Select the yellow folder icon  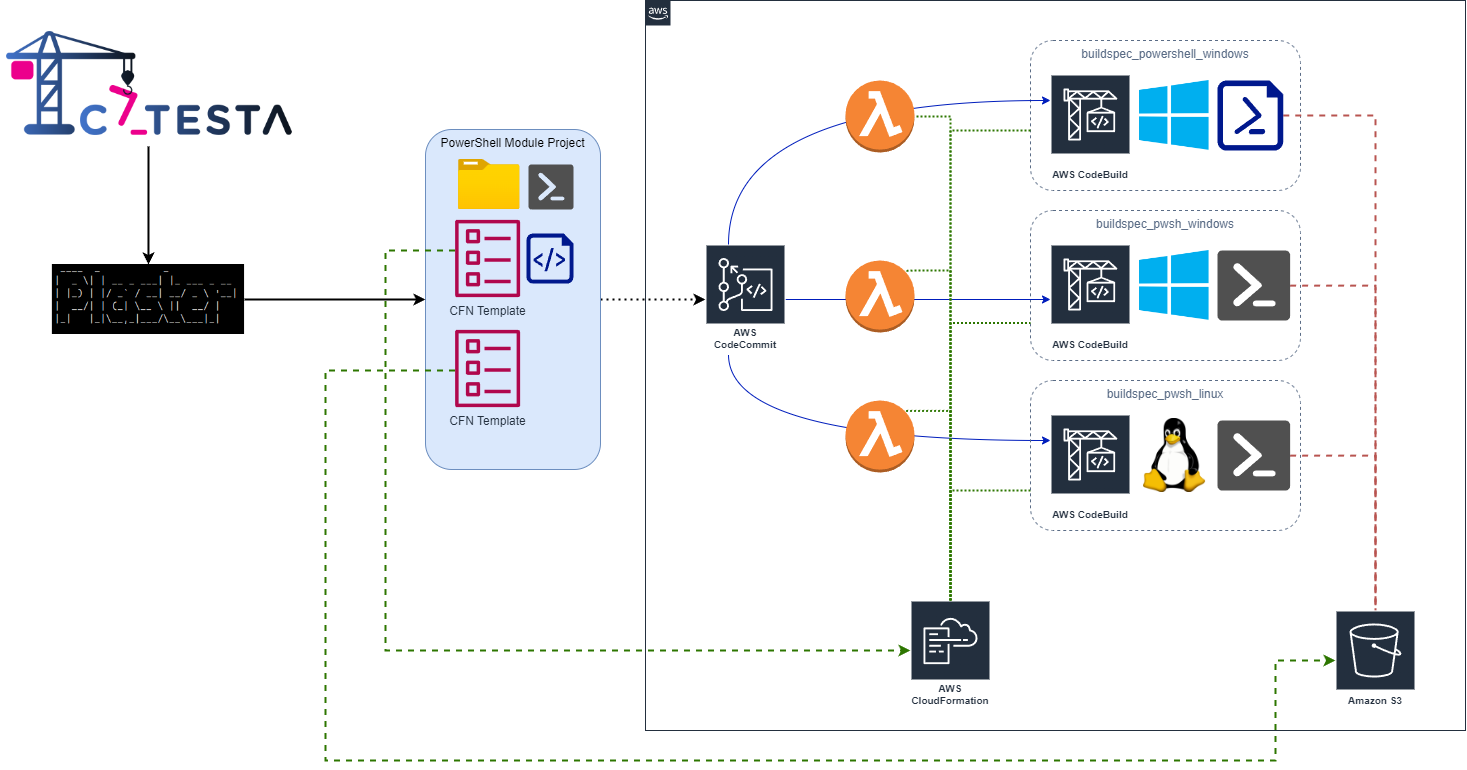[488, 184]
